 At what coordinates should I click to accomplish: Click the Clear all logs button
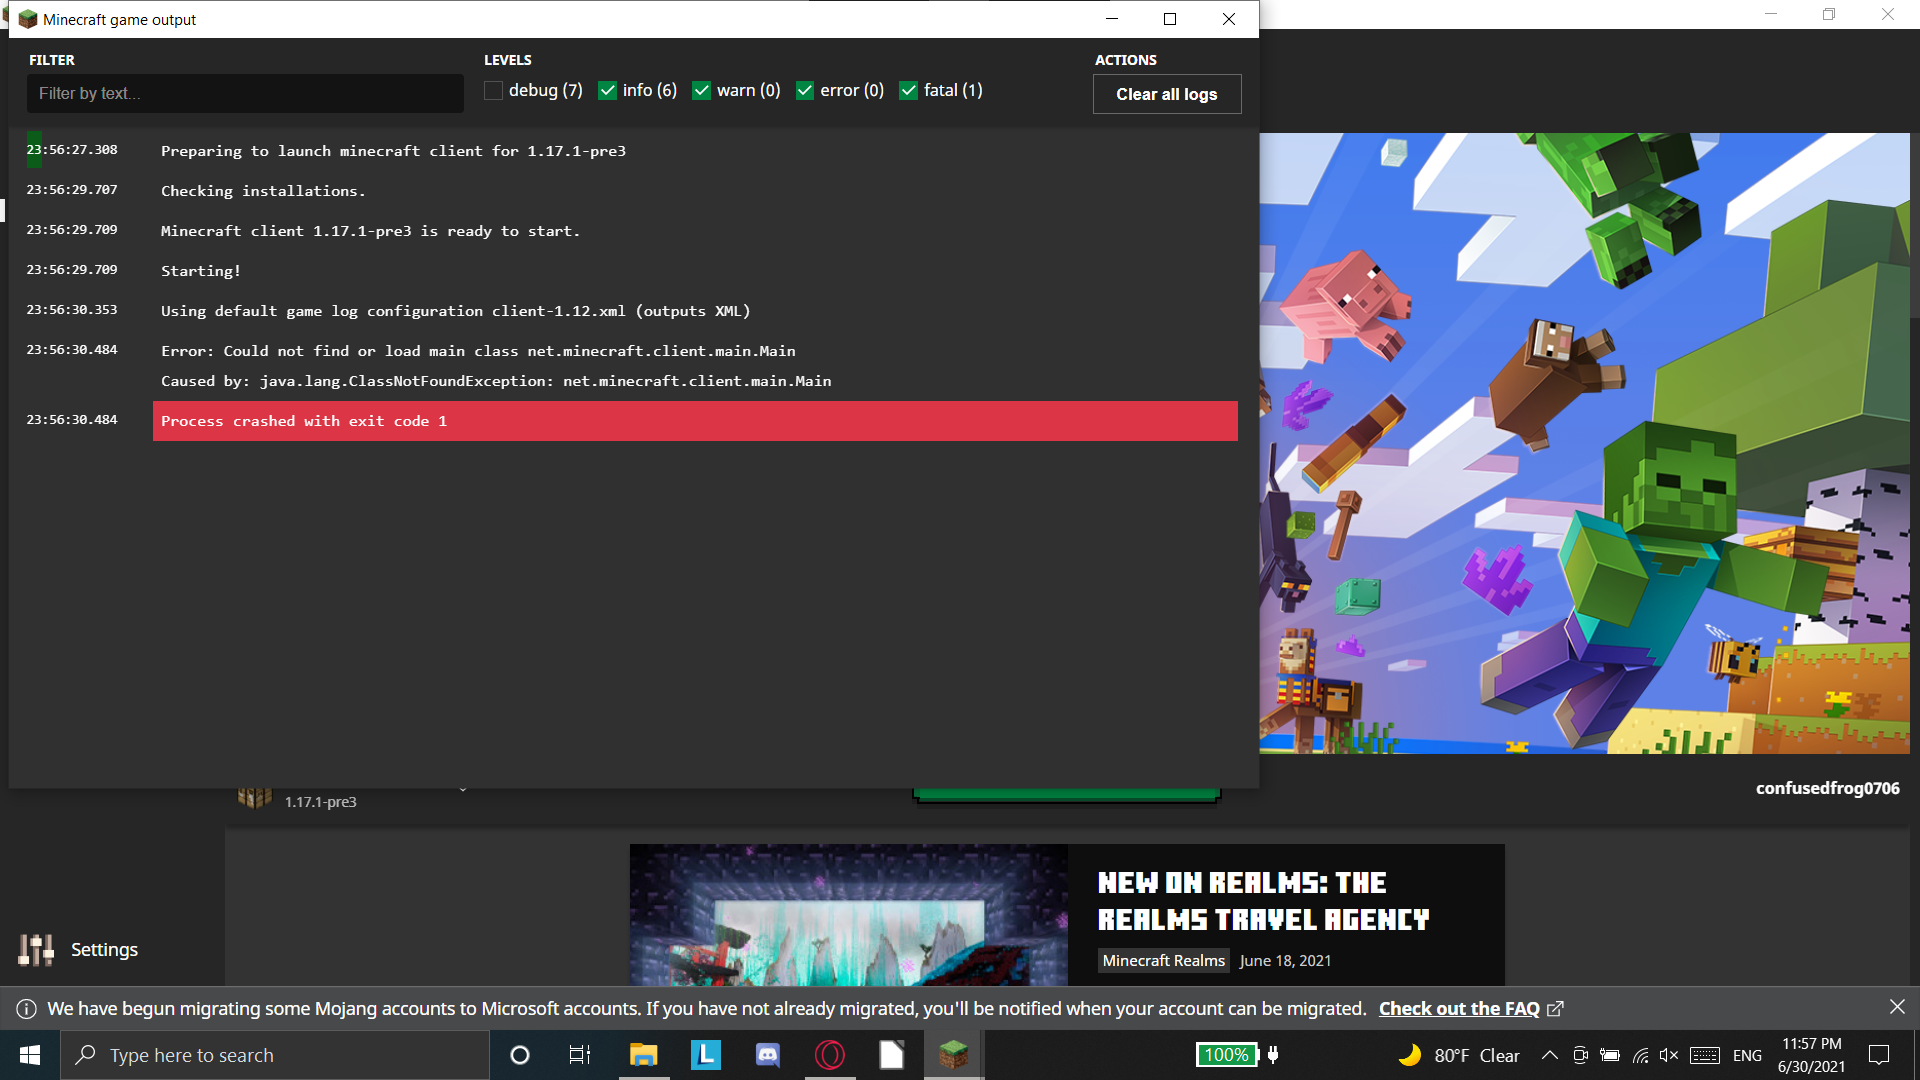1166,94
